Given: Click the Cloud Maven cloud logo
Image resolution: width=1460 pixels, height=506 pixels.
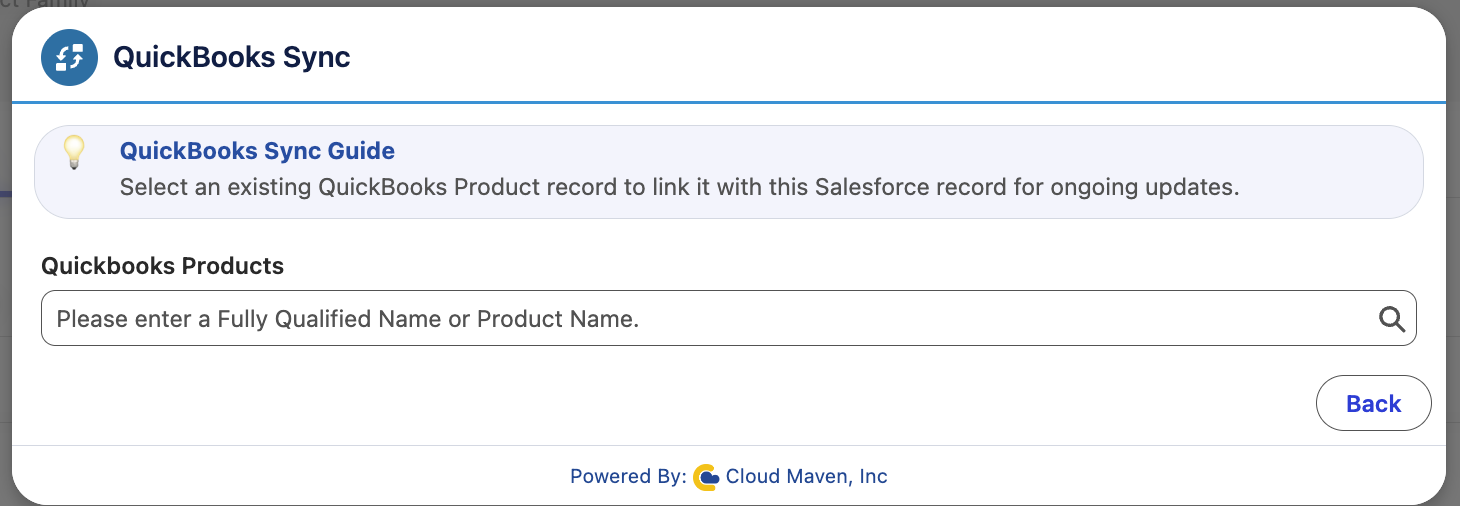Looking at the screenshot, I should (706, 477).
